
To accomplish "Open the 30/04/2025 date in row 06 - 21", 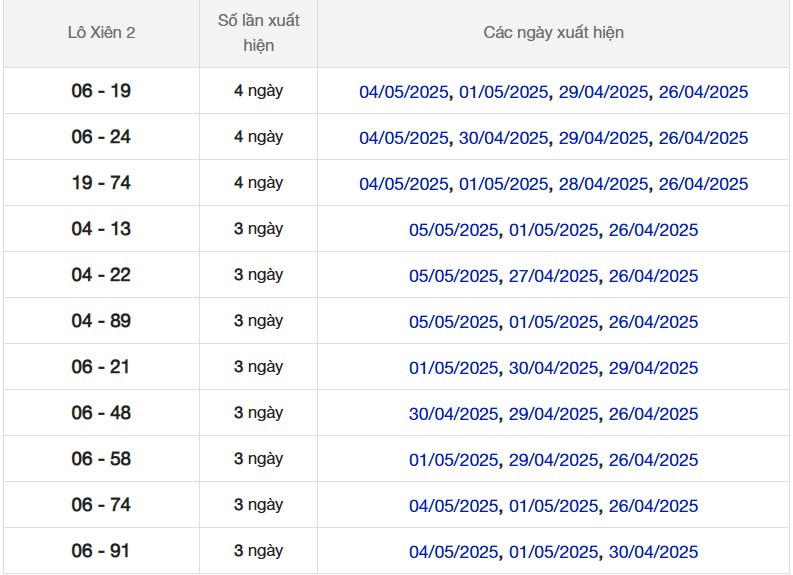I will [x=553, y=368].
